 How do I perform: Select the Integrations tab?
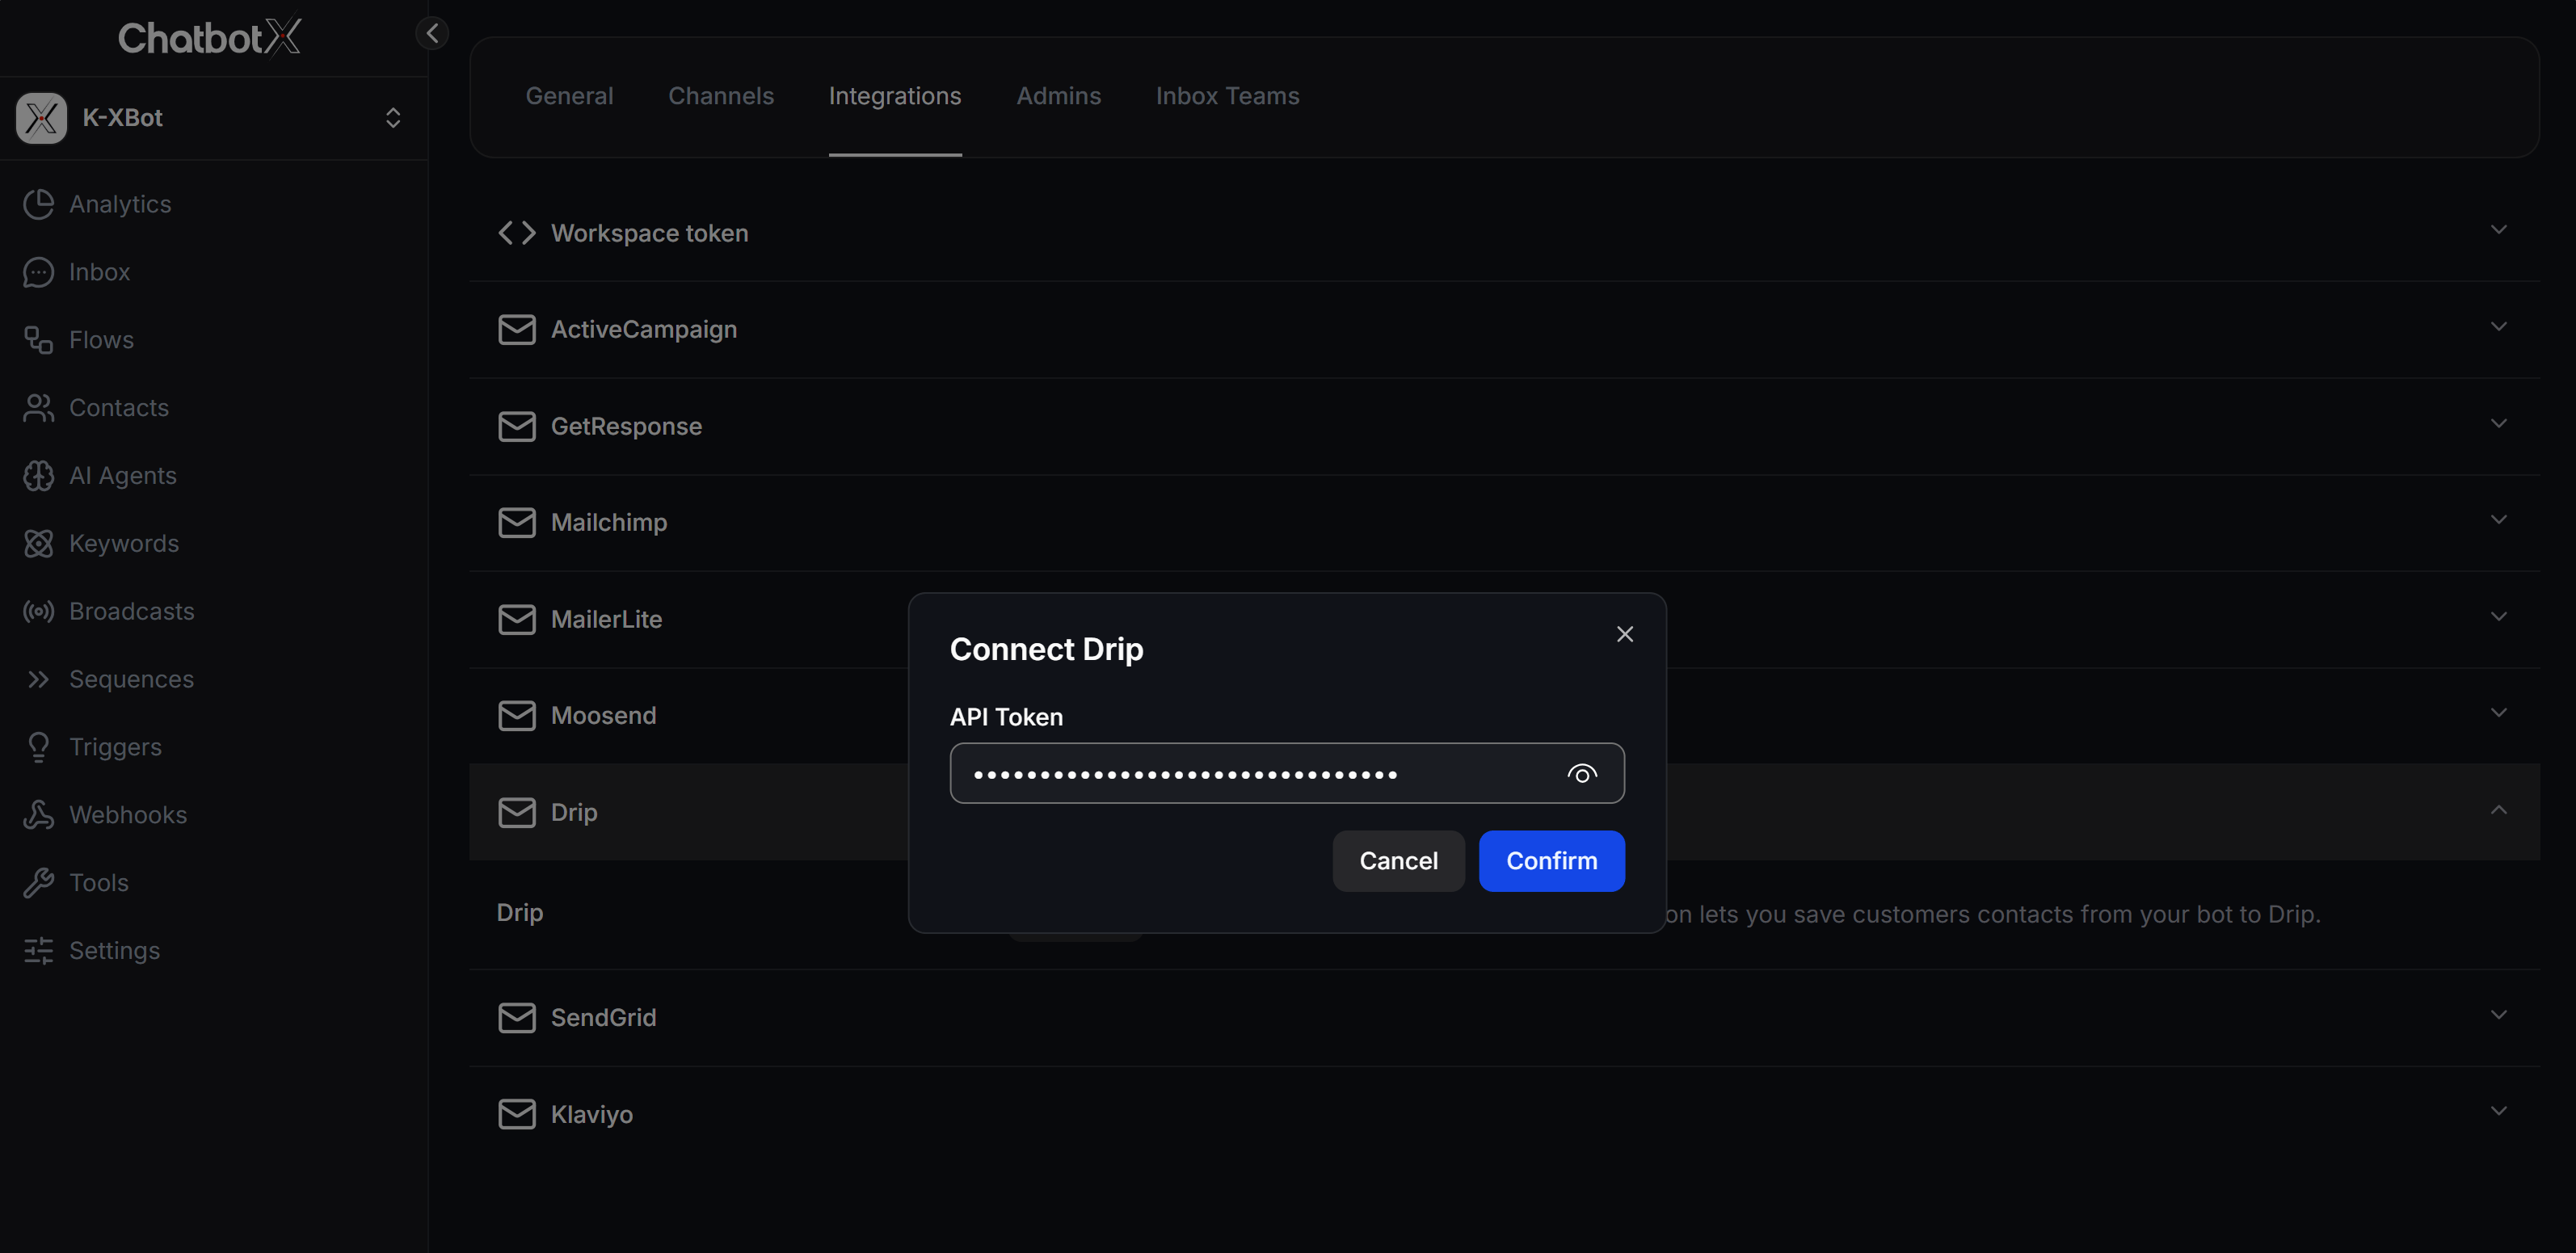(x=895, y=96)
